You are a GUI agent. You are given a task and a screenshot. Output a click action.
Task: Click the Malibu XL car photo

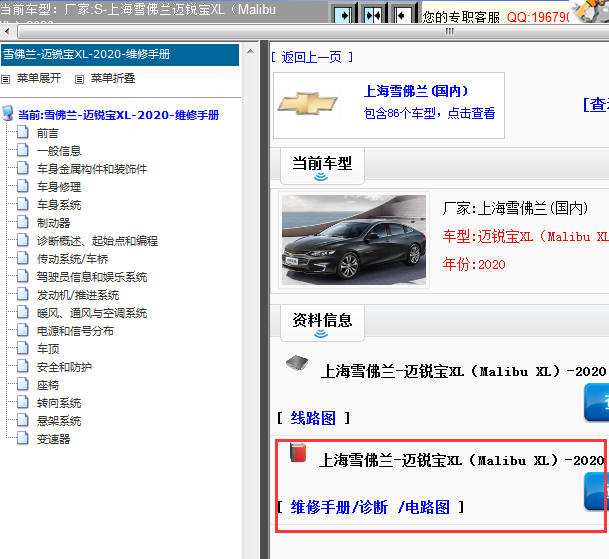(354, 240)
